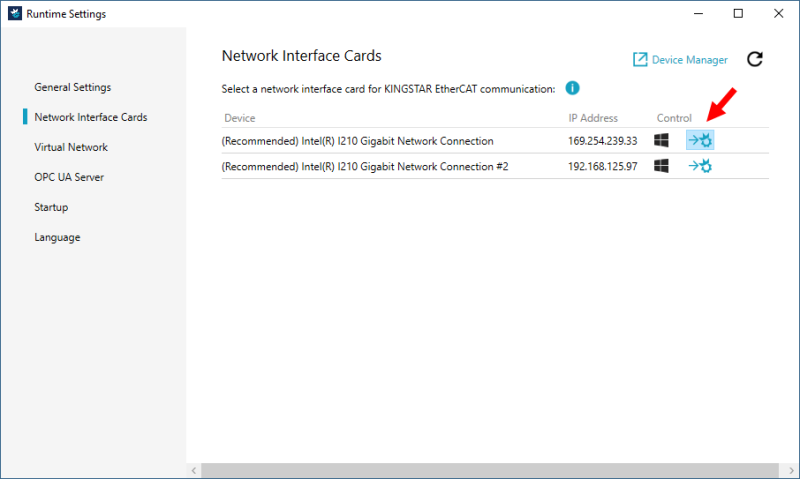Screen dimensions: 800x479
Task: Assign first network card to KINGSTAR control
Action: coord(700,141)
